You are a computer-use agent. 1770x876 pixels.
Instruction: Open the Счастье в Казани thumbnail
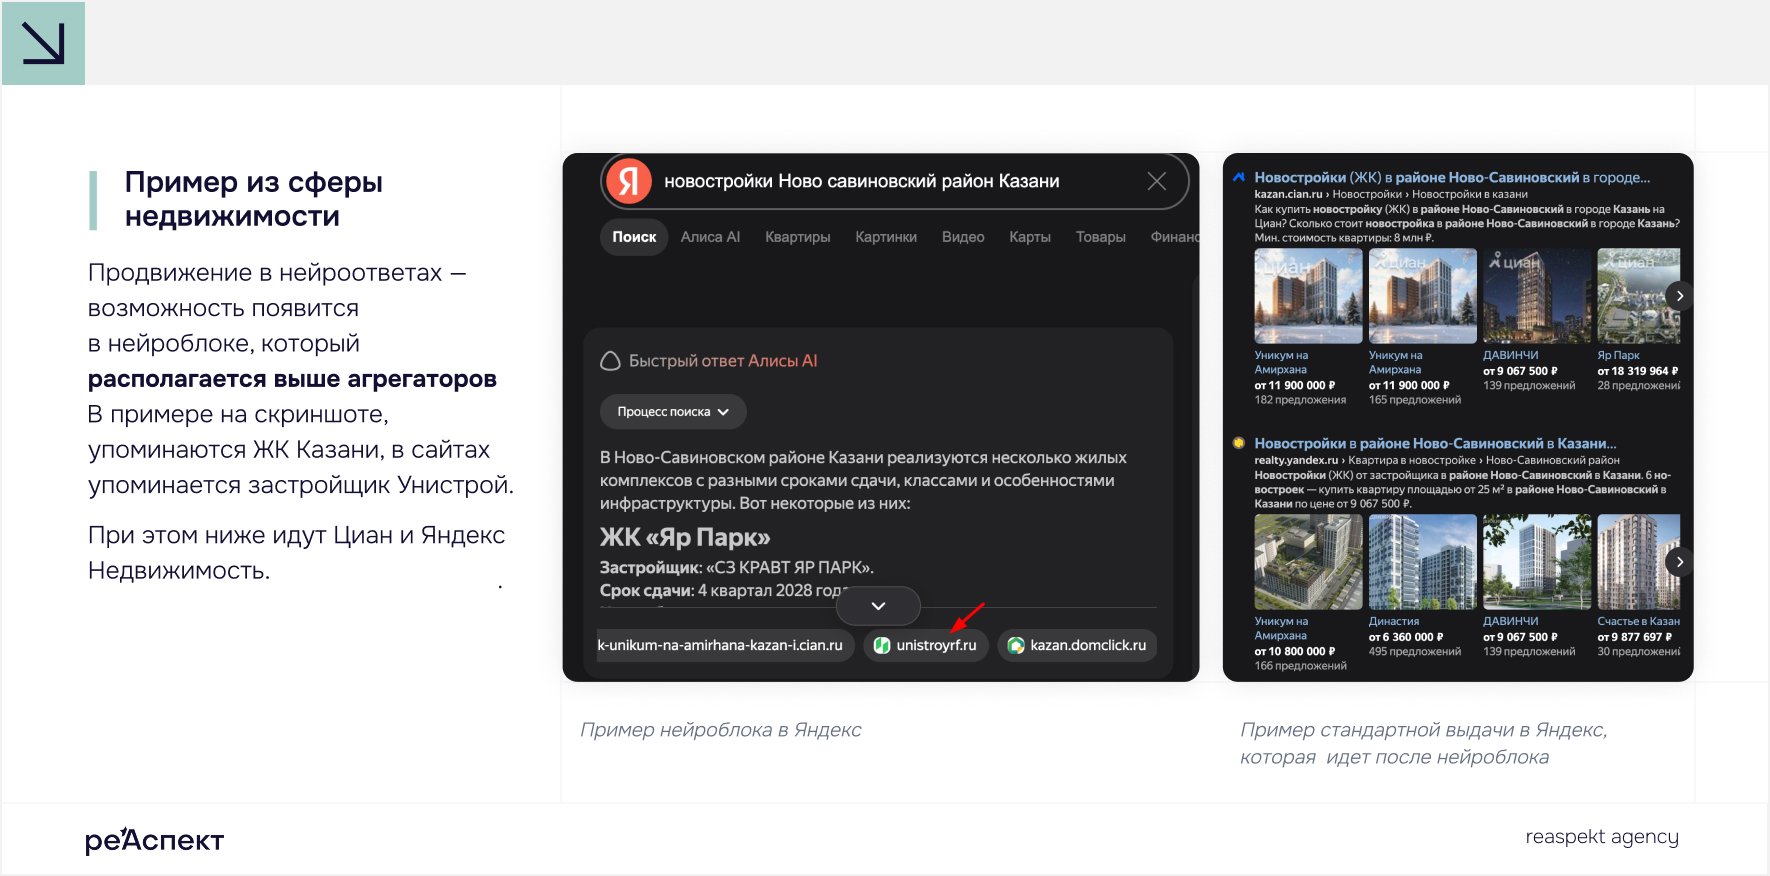[1639, 562]
